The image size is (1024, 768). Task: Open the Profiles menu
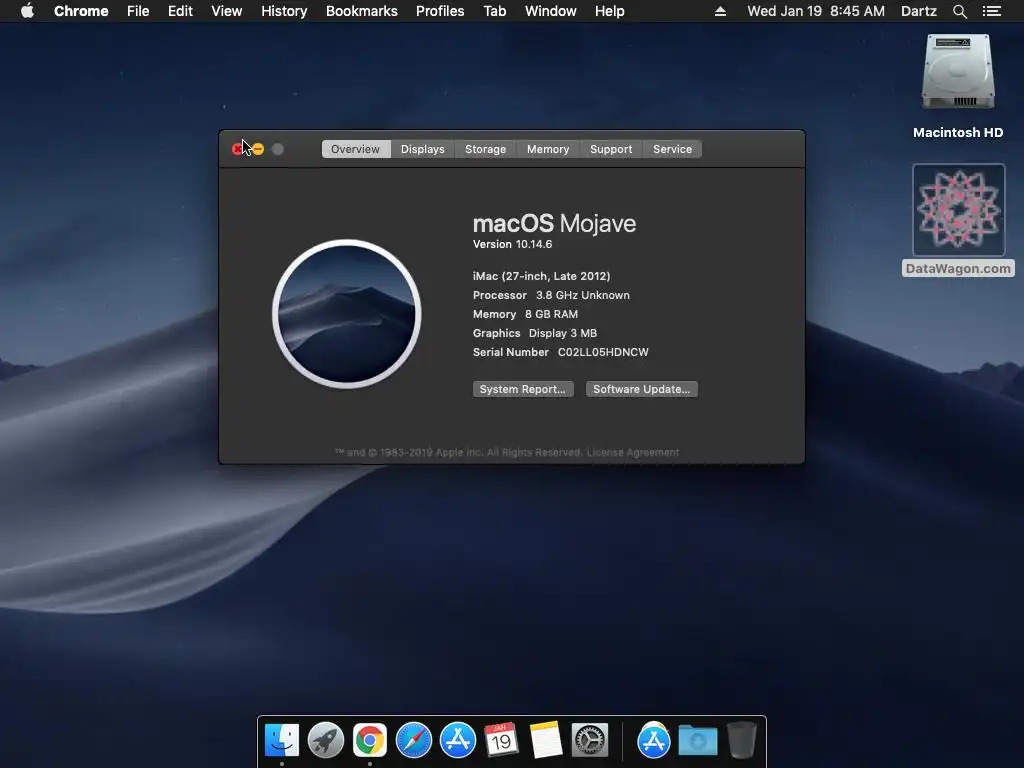point(440,11)
